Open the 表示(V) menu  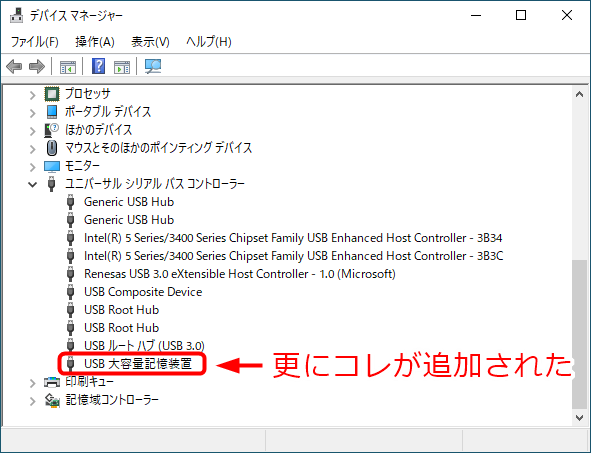(150, 41)
